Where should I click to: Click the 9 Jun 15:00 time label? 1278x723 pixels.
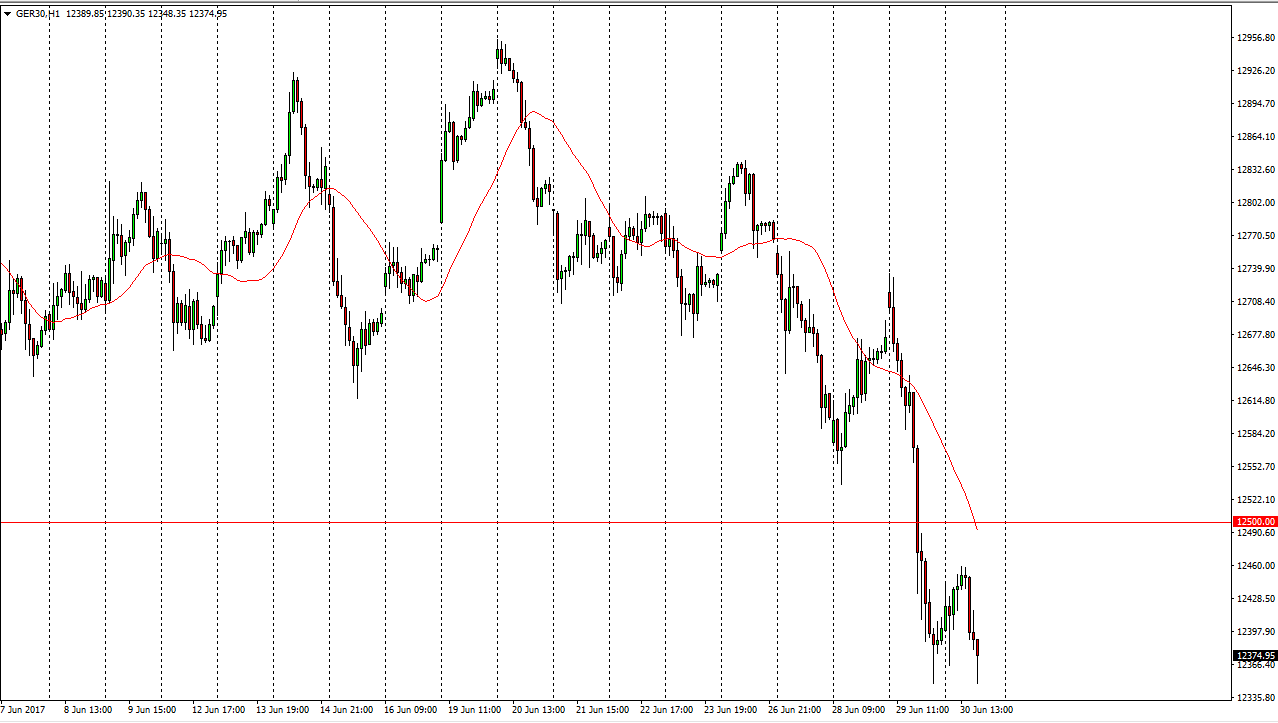152,710
